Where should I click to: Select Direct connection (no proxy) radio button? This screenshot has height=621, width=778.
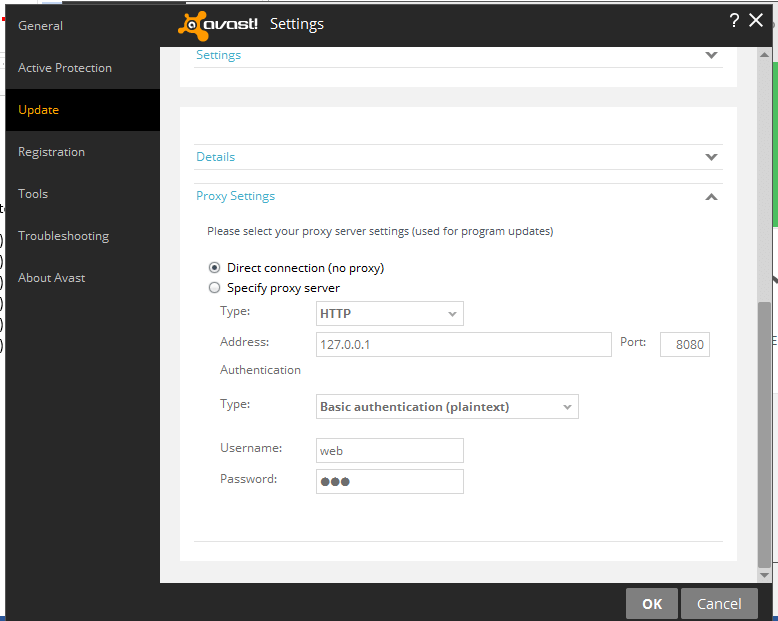click(214, 268)
